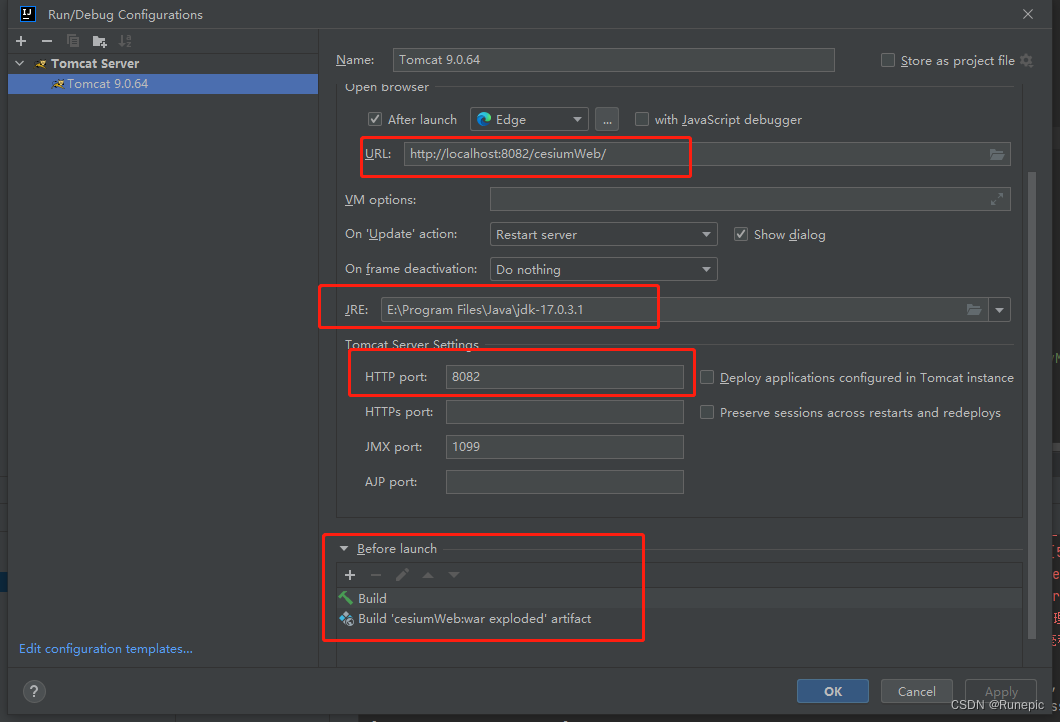Click the AJP port field
Viewport: 1060px width, 722px height.
(x=564, y=482)
